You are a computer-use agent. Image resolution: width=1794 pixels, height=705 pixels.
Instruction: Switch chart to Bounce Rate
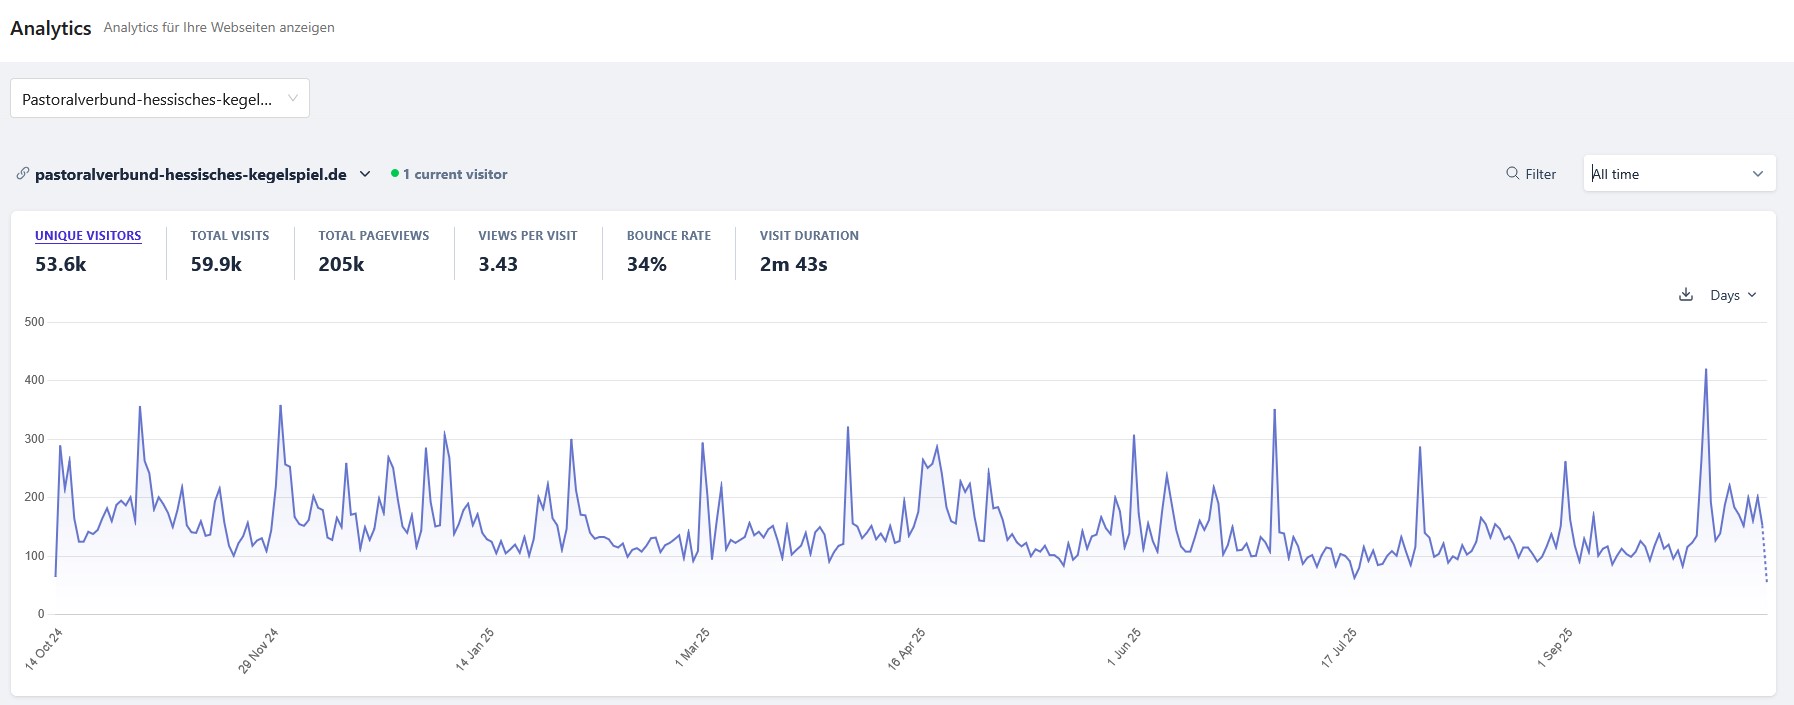click(668, 236)
